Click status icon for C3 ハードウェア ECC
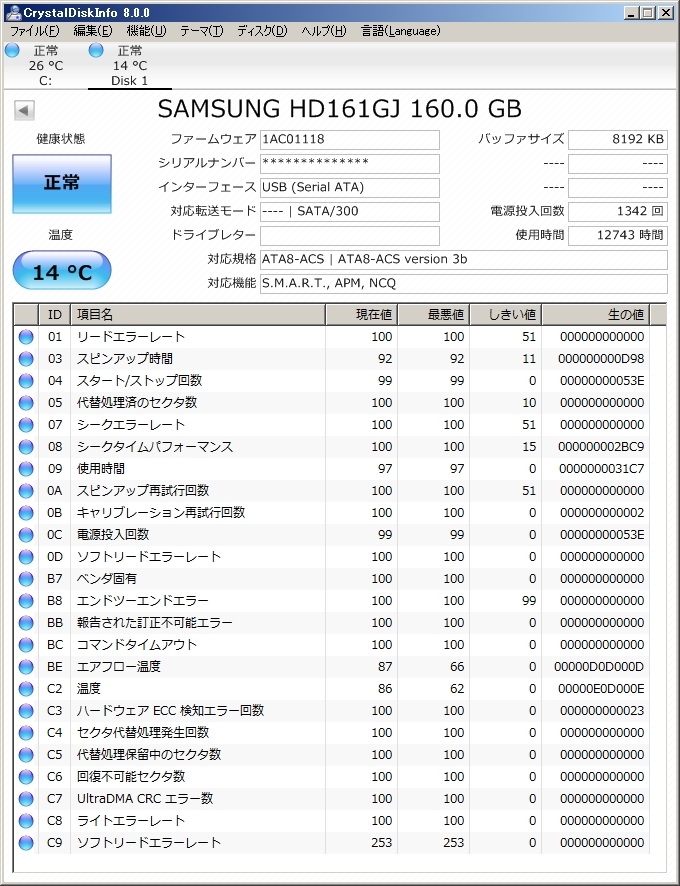 click(26, 711)
